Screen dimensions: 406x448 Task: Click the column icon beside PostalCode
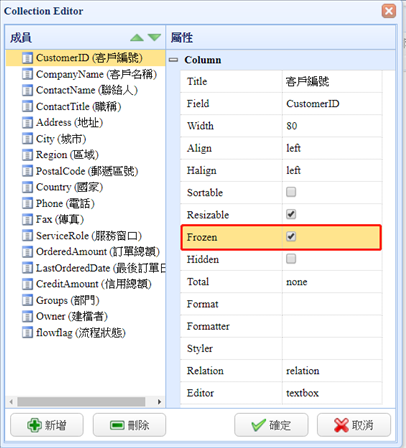coord(27,171)
